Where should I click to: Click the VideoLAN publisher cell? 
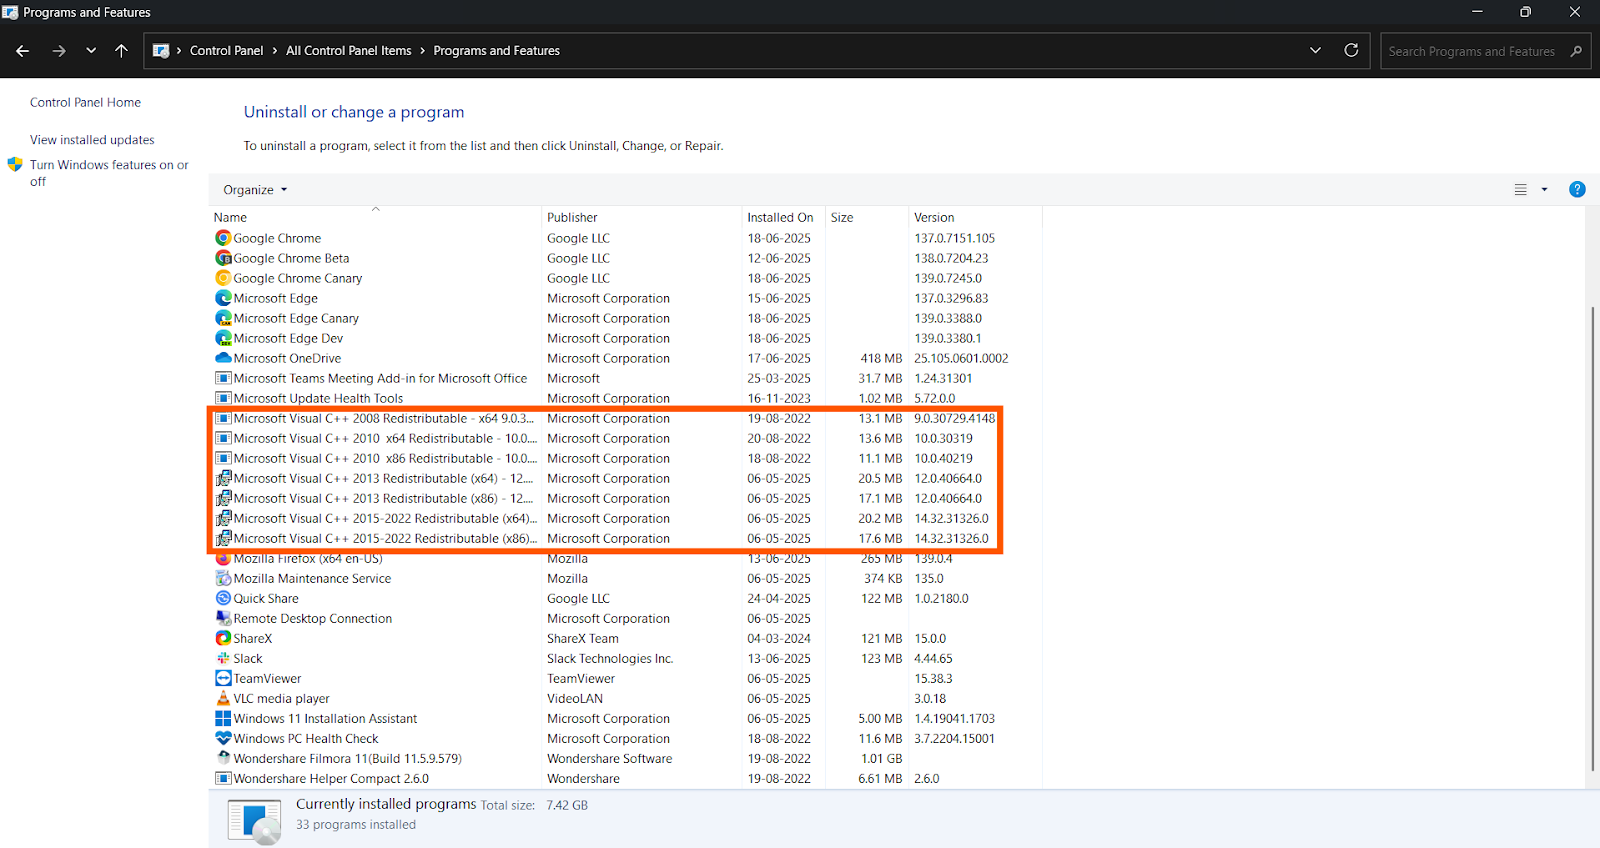575,698
